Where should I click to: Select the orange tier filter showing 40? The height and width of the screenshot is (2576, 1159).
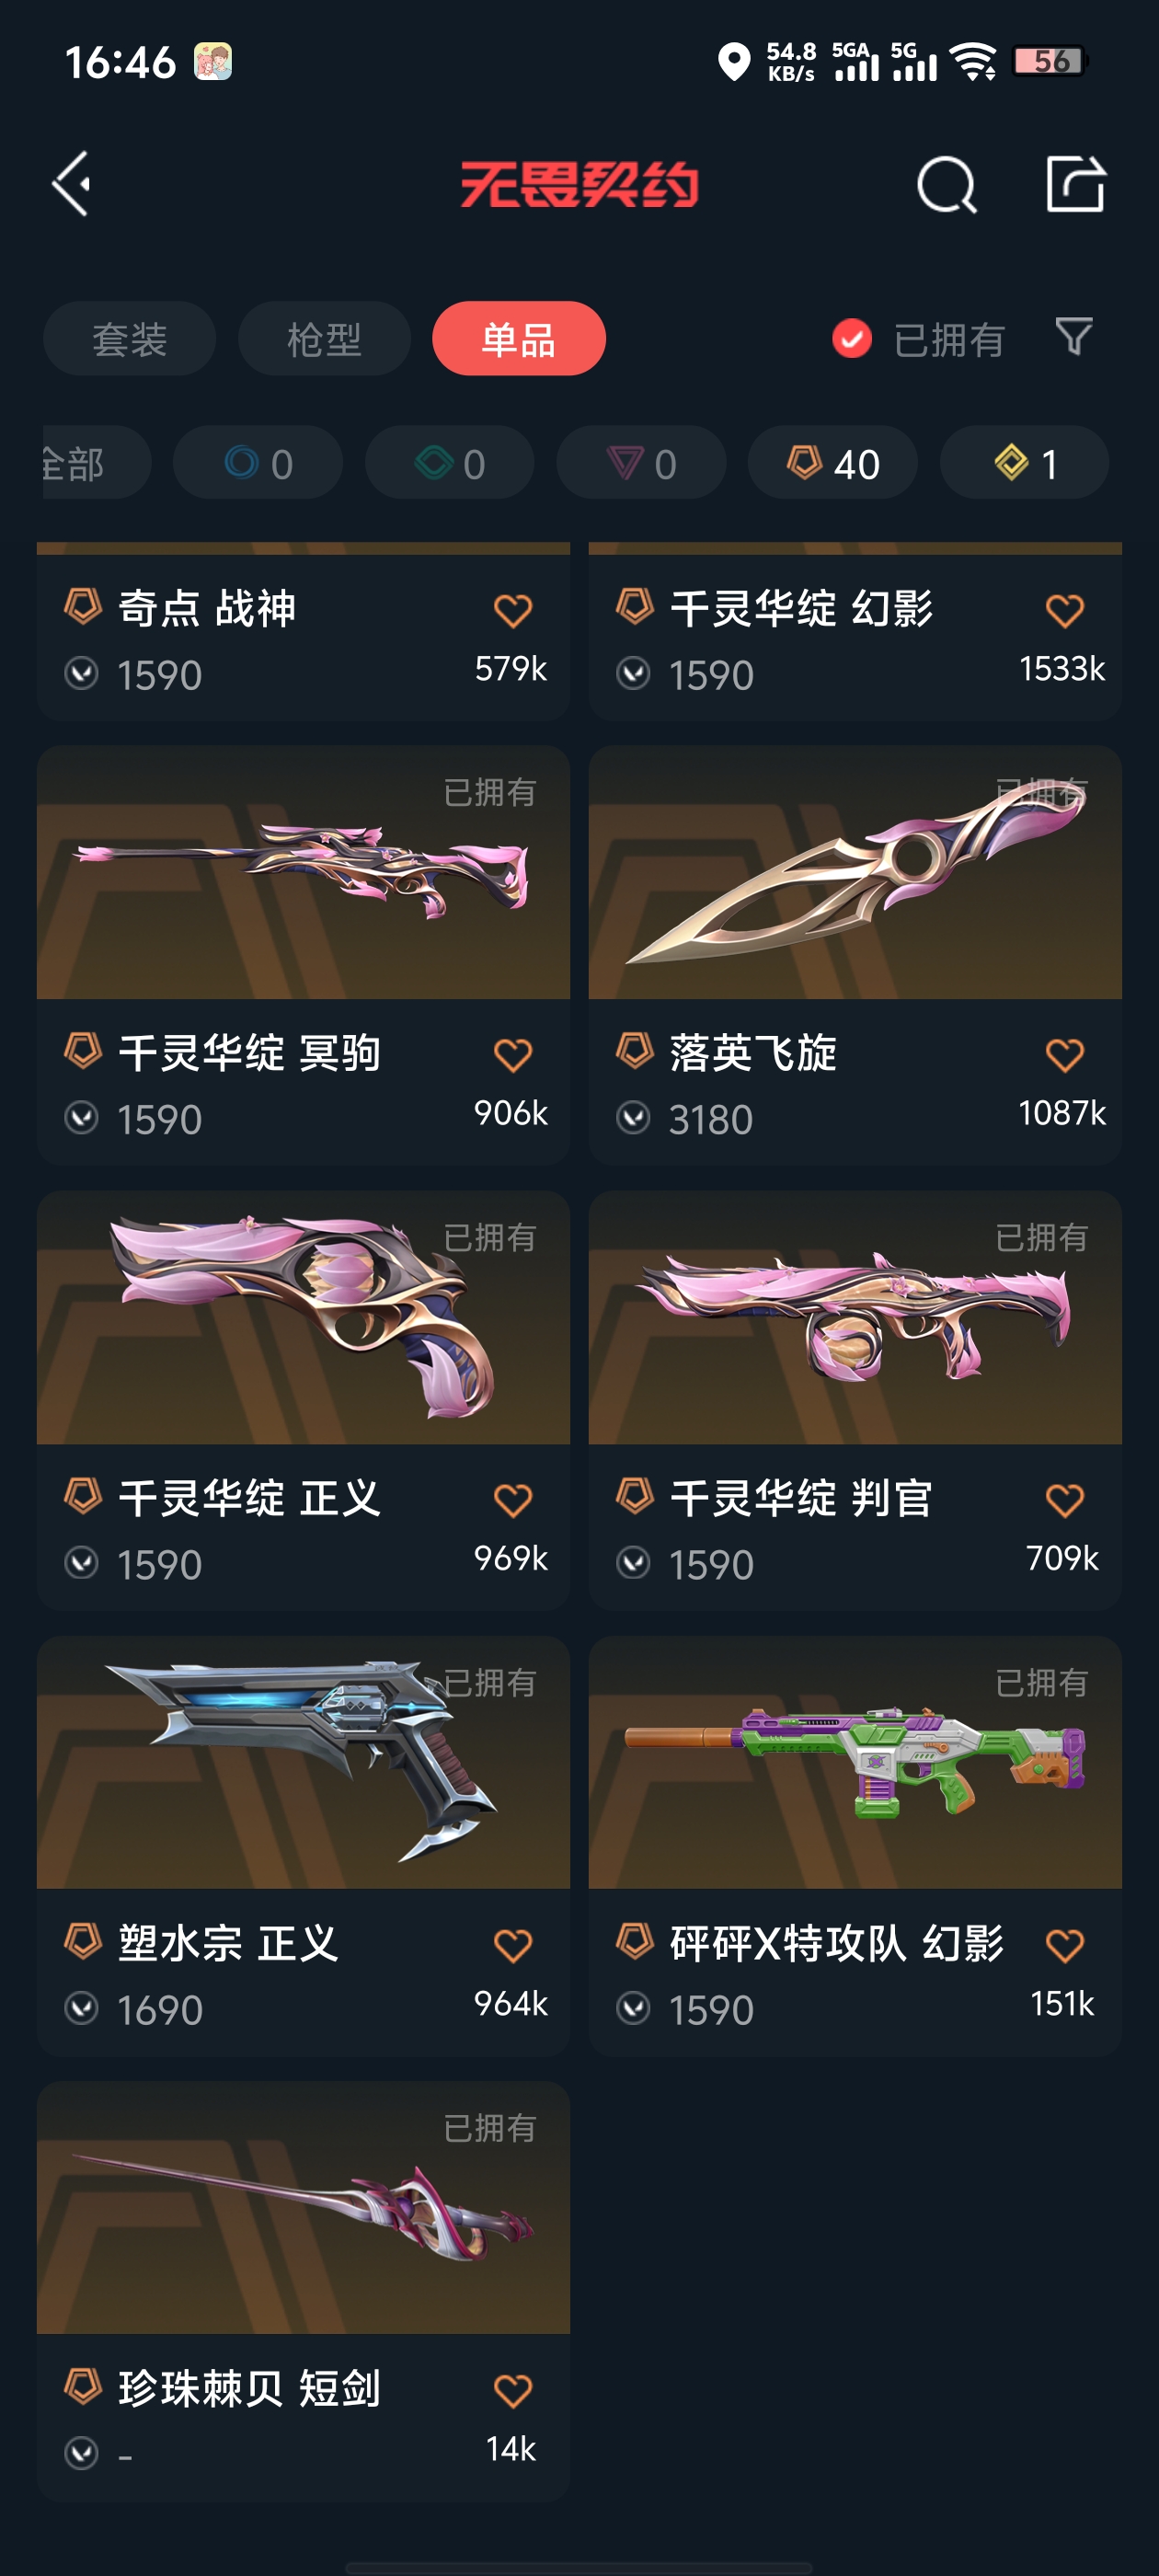(x=832, y=463)
